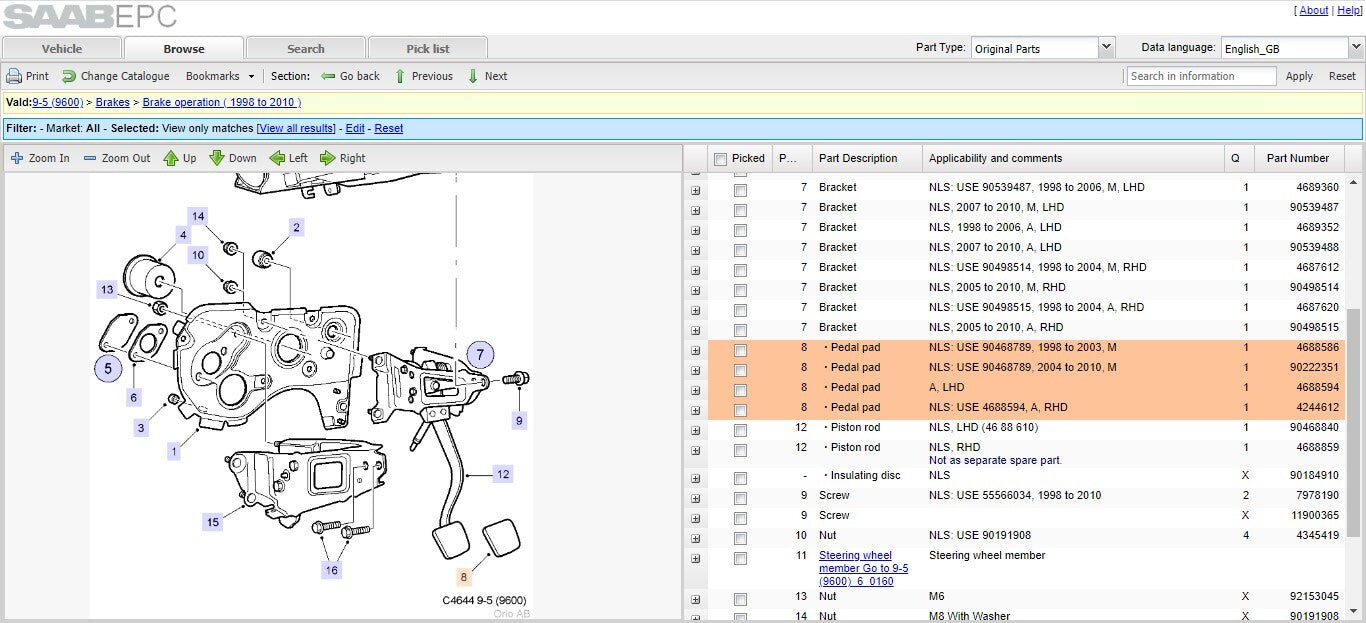Tick checkbox for Pedal pad 90222351
The image size is (1366, 623).
(x=740, y=370)
